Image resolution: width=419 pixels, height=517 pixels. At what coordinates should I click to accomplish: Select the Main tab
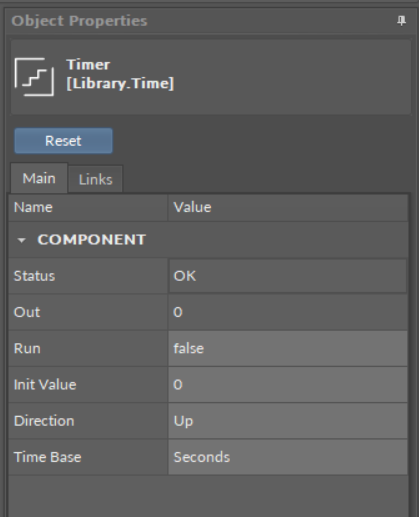pyautogui.click(x=39, y=178)
